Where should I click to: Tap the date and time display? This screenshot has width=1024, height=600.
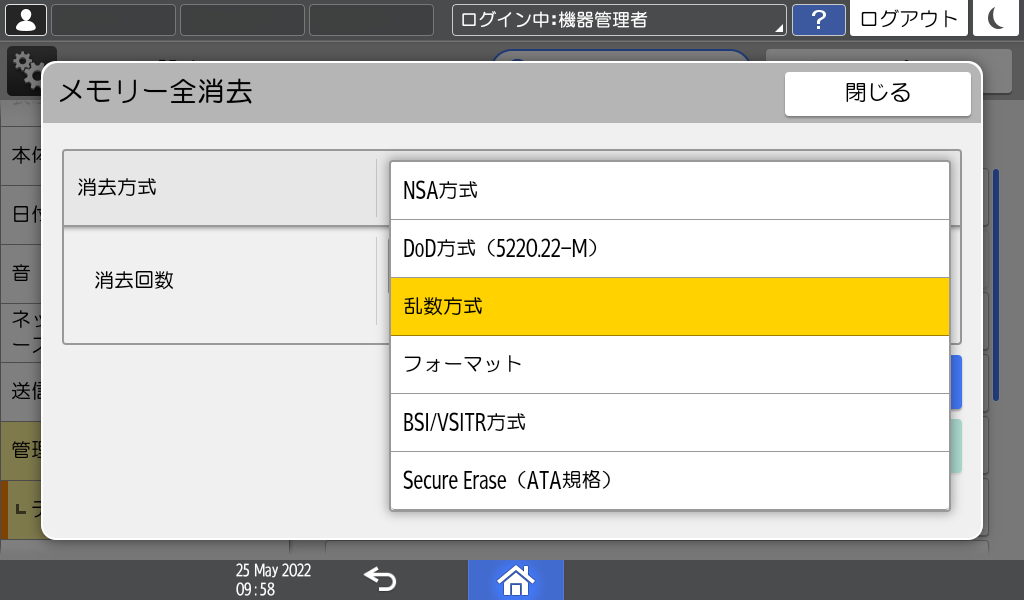[273, 579]
